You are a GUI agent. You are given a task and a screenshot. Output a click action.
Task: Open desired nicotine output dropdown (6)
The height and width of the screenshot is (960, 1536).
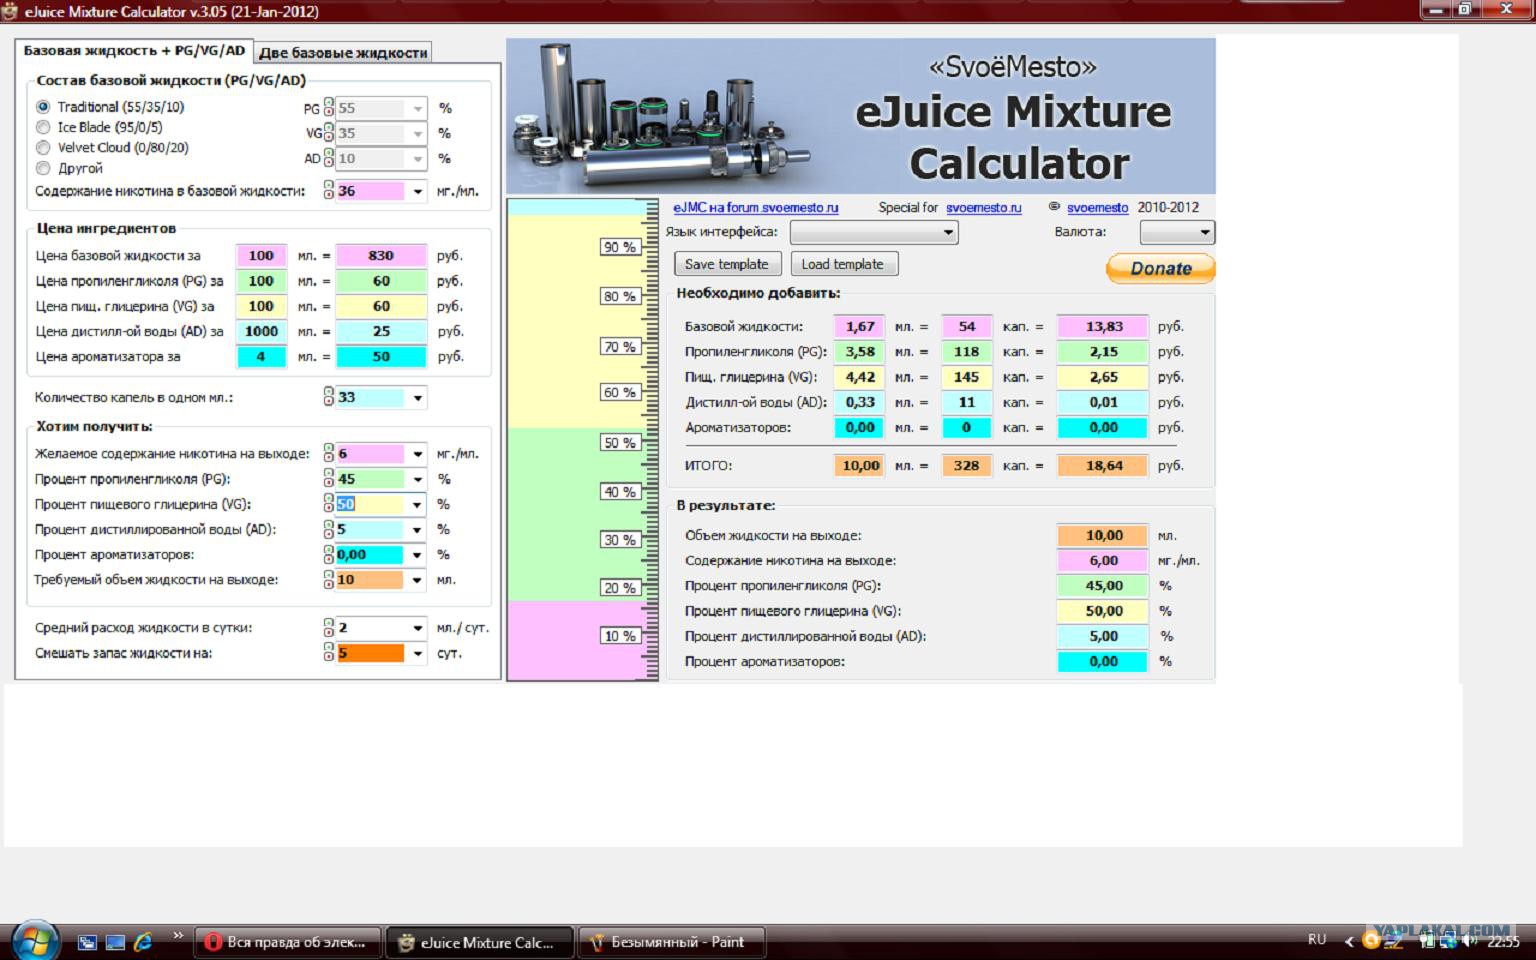pyautogui.click(x=417, y=454)
